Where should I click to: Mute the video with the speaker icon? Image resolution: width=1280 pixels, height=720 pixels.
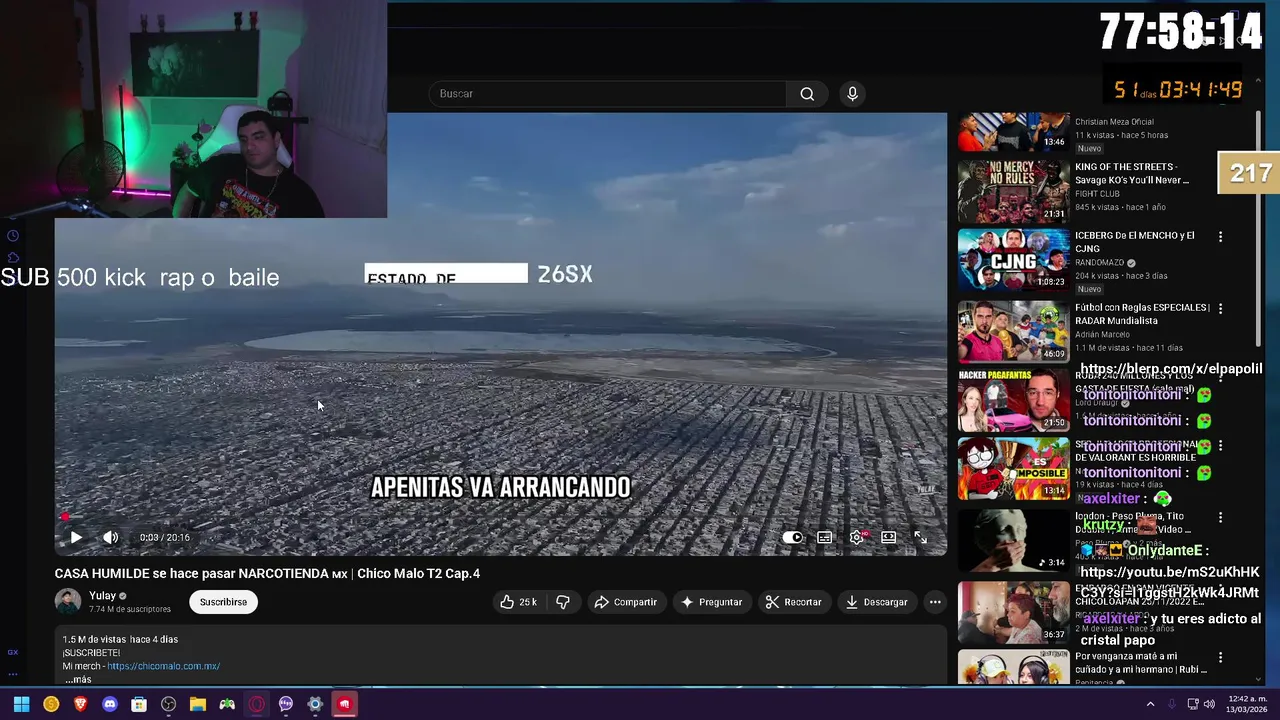click(x=111, y=537)
